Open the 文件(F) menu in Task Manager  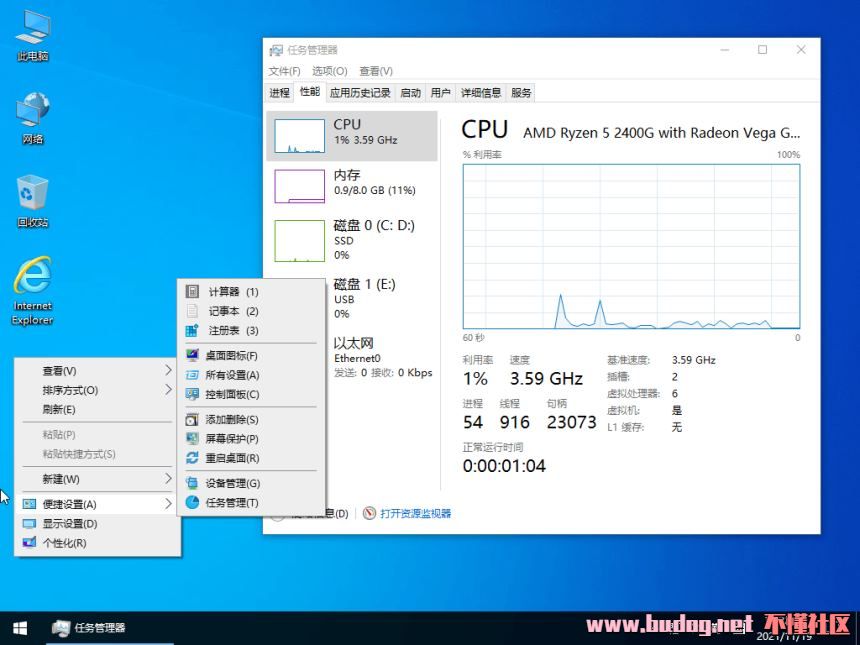pos(283,70)
